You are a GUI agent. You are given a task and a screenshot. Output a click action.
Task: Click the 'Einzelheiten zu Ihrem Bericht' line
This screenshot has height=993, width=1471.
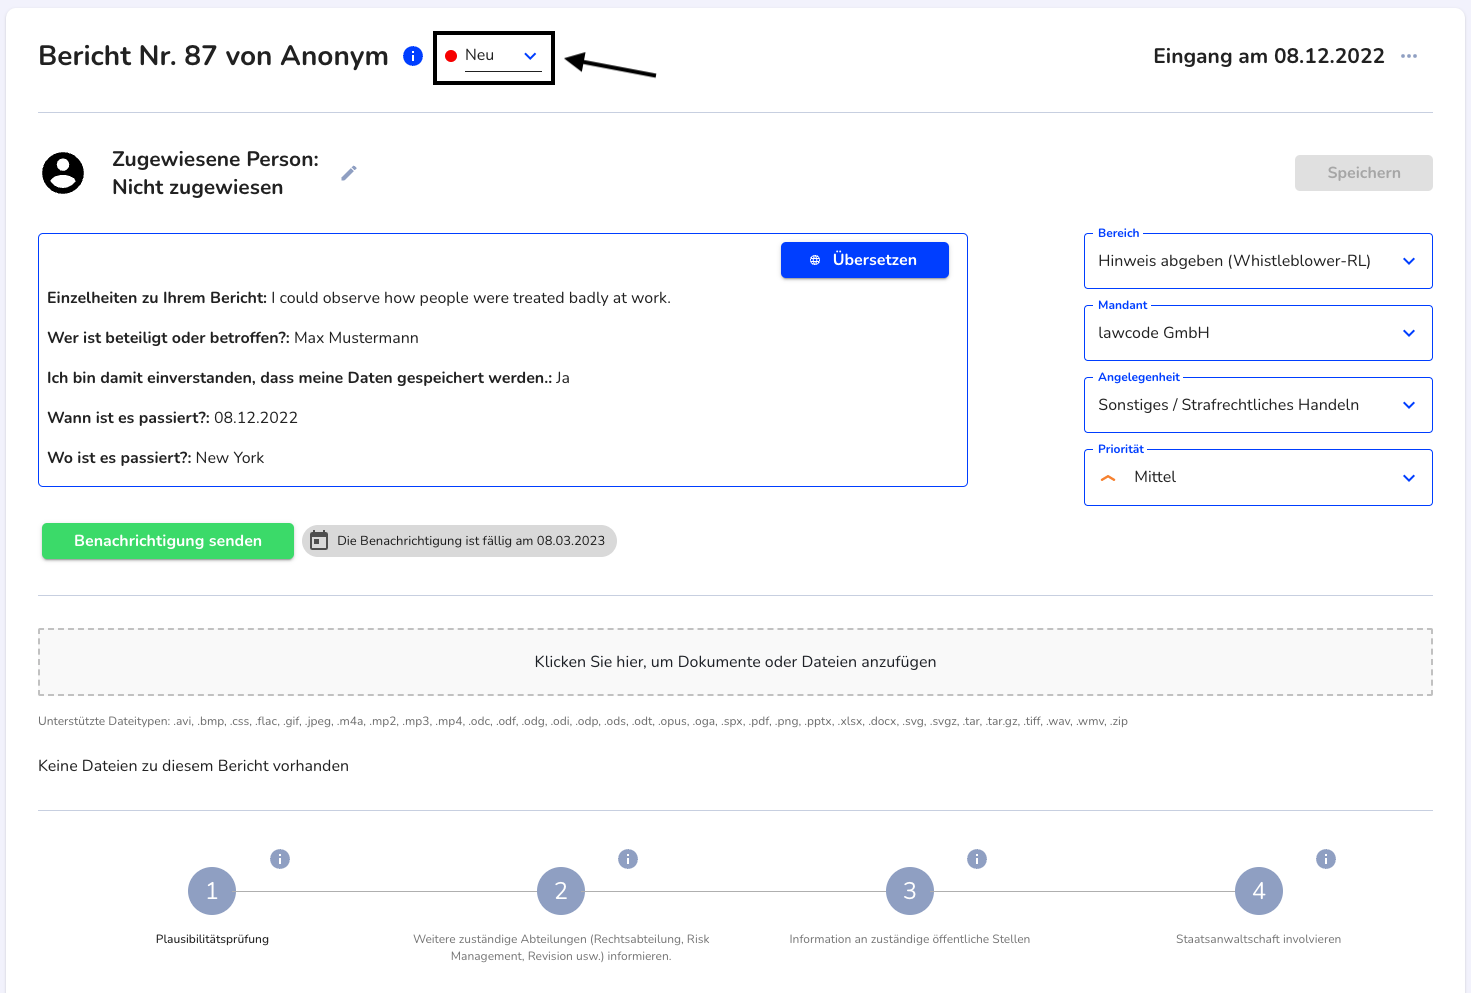click(359, 298)
